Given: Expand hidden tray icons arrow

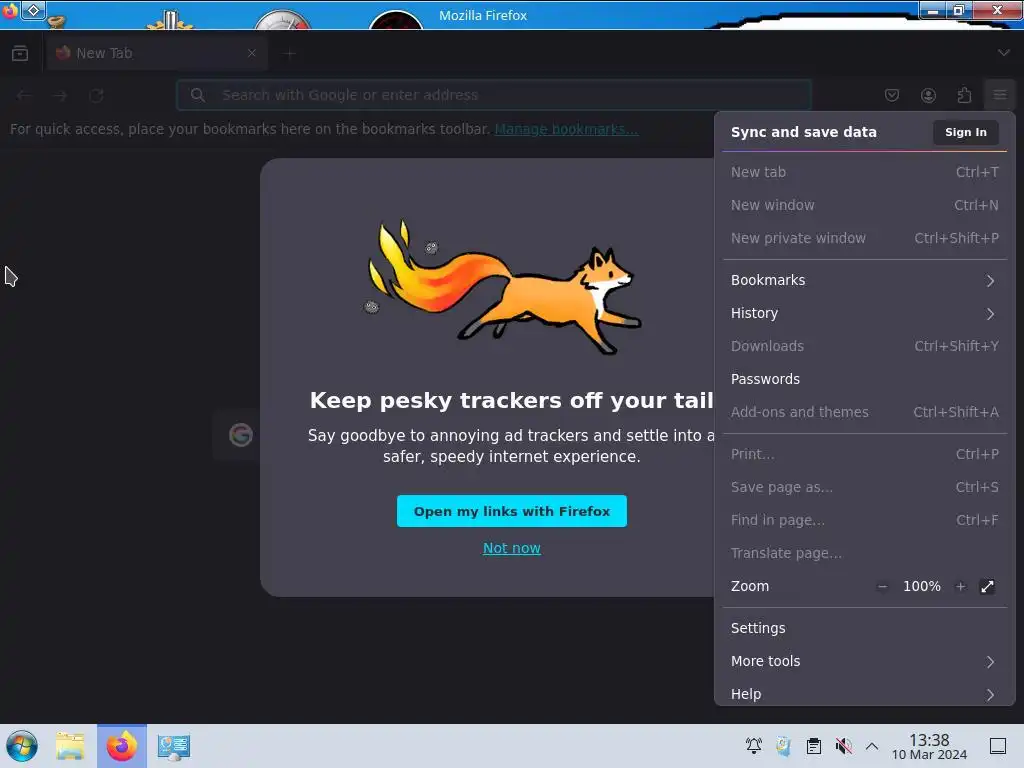Looking at the screenshot, I should [x=872, y=746].
